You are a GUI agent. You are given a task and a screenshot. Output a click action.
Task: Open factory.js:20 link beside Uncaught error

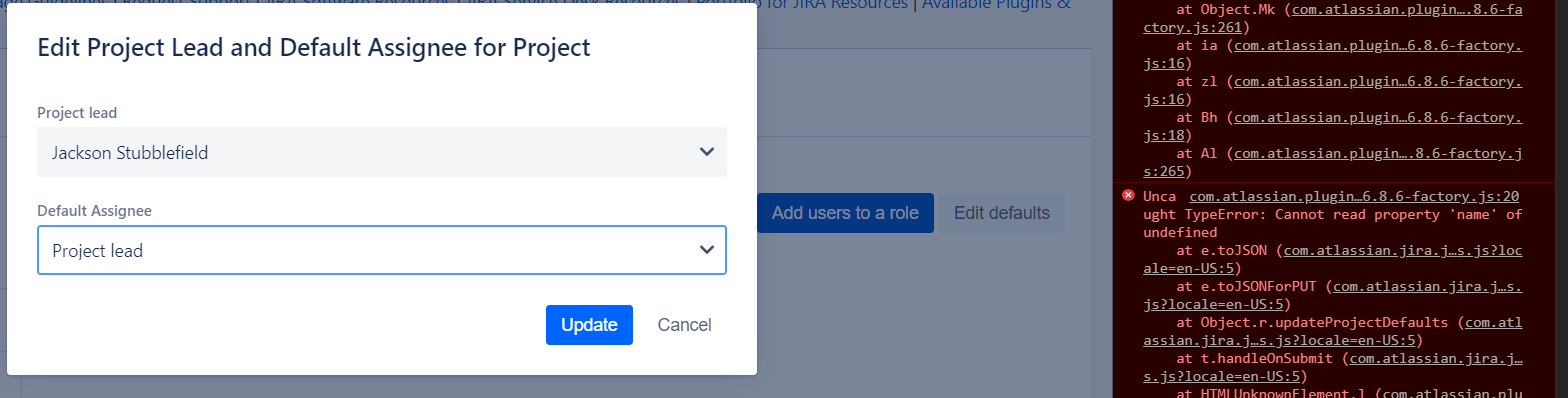[1355, 197]
